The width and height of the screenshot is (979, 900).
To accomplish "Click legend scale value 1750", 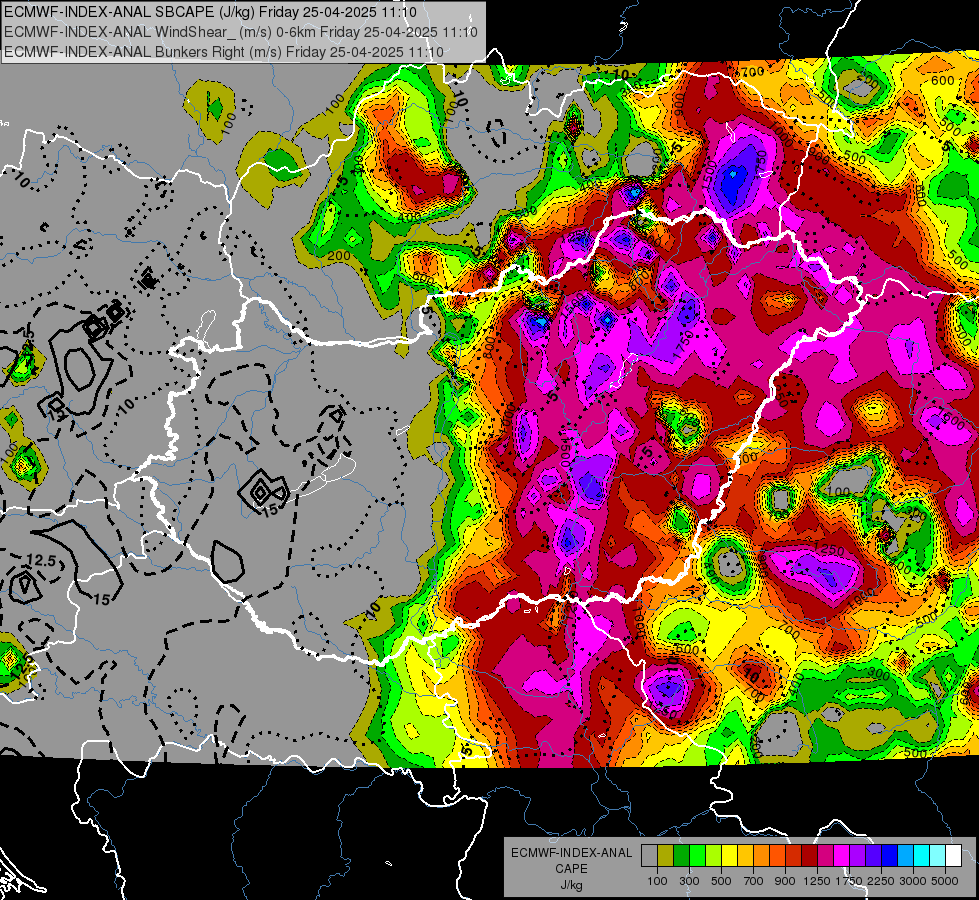I will coord(849,881).
